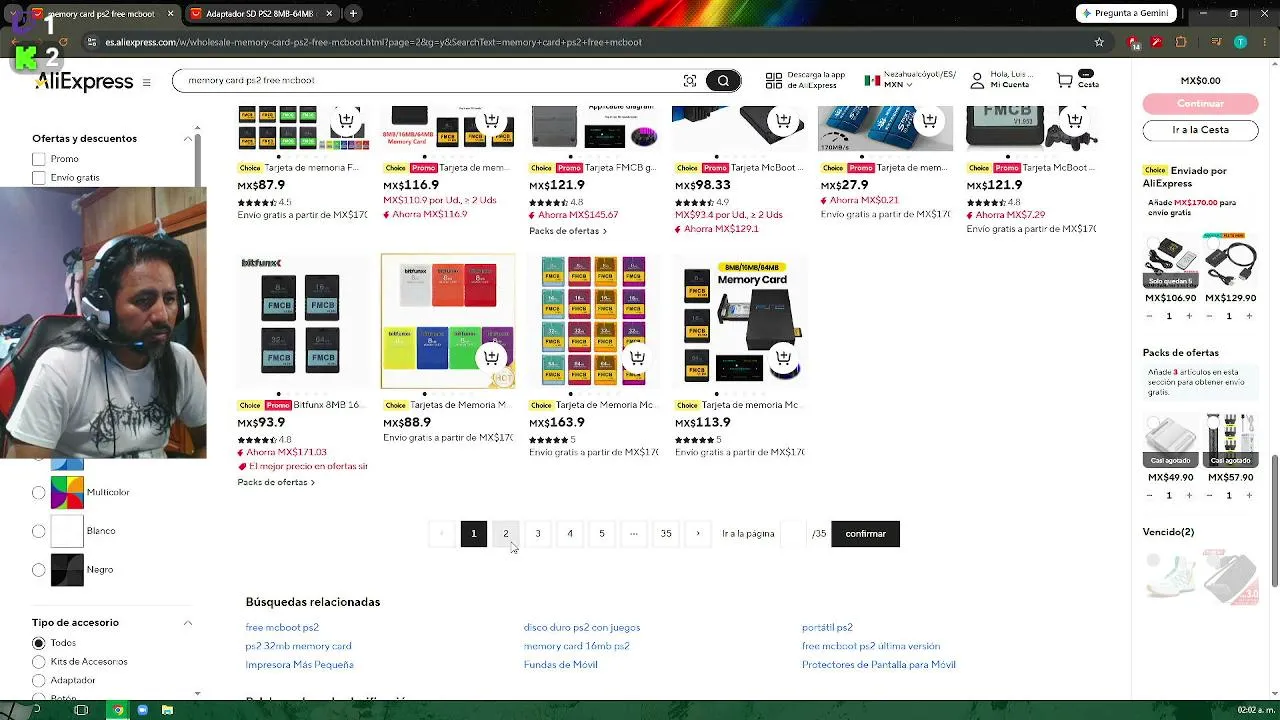The width and height of the screenshot is (1280, 720).
Task: Add the MX$88.9 Tarjetas de Memoria to cart
Action: [491, 357]
